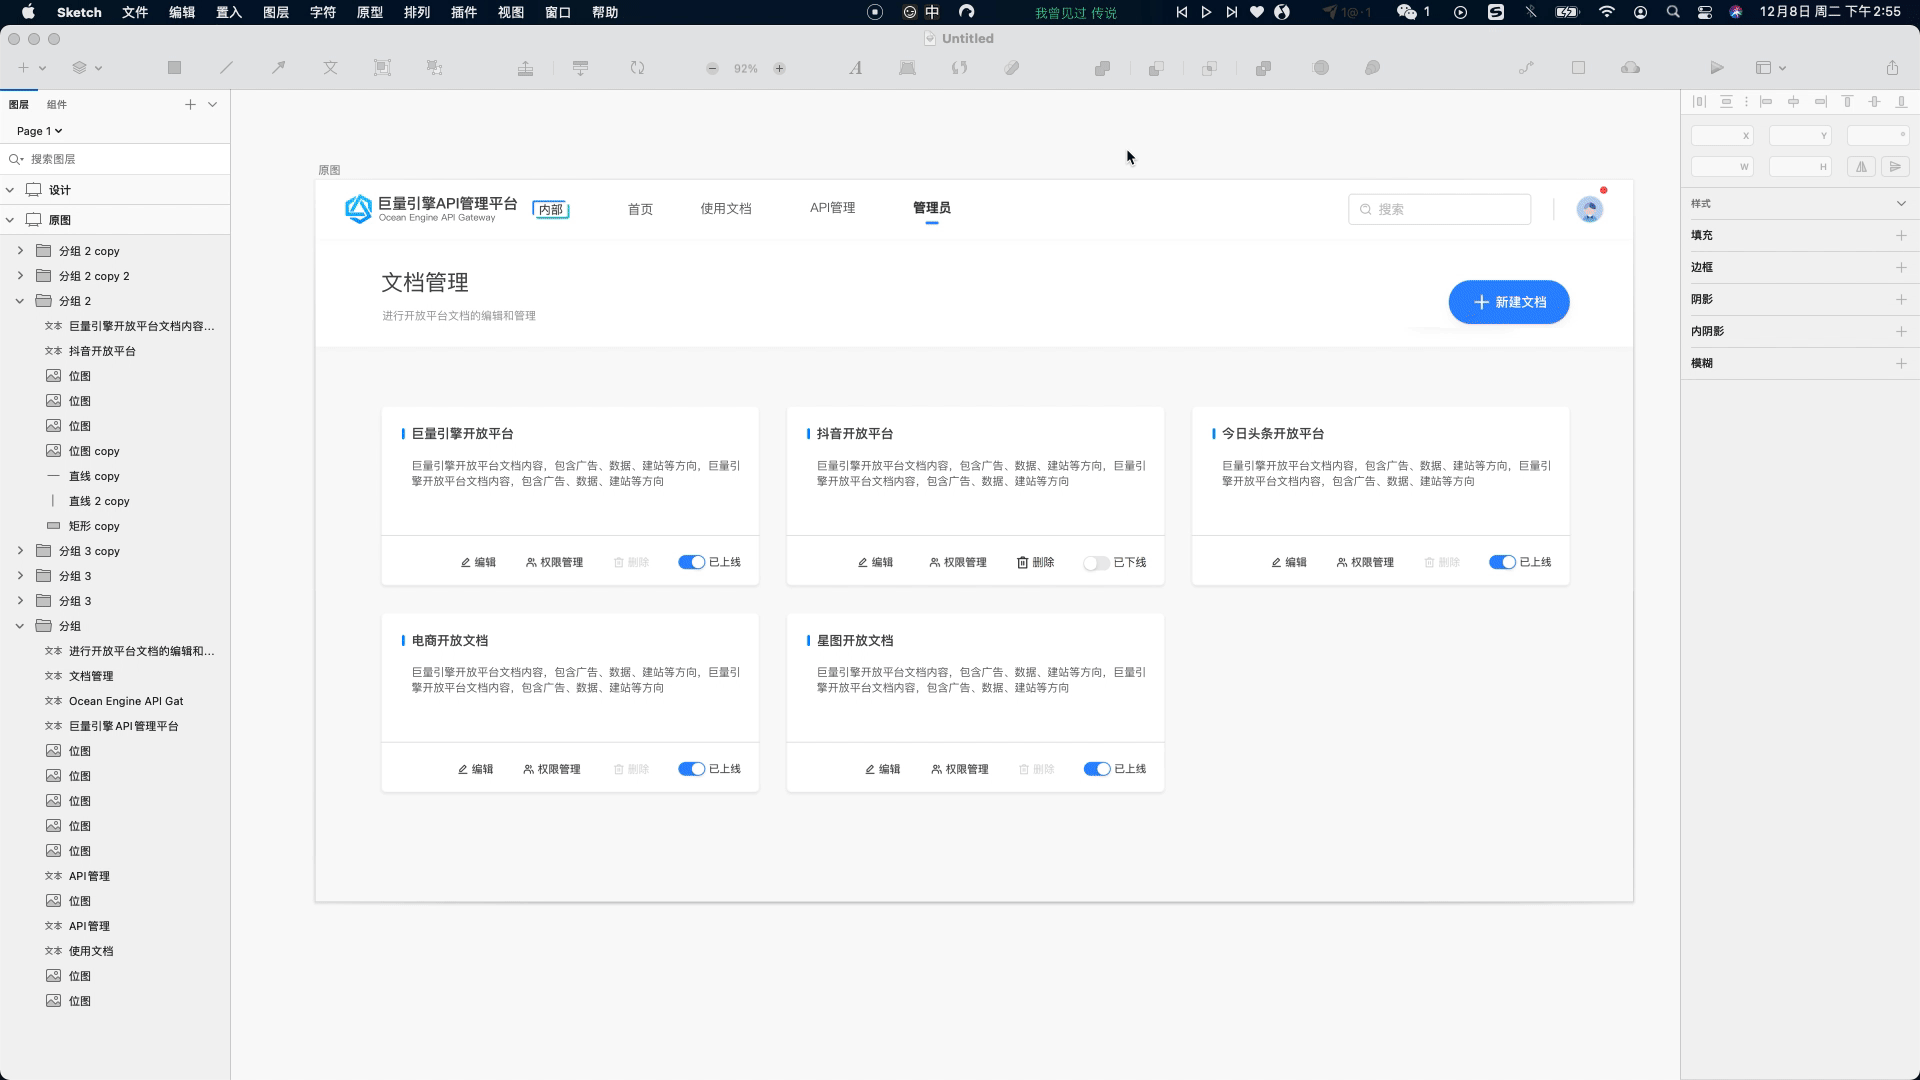Viewport: 1920px width, 1080px height.
Task: Click the X position field in inspector
Action: pyautogui.click(x=1721, y=135)
